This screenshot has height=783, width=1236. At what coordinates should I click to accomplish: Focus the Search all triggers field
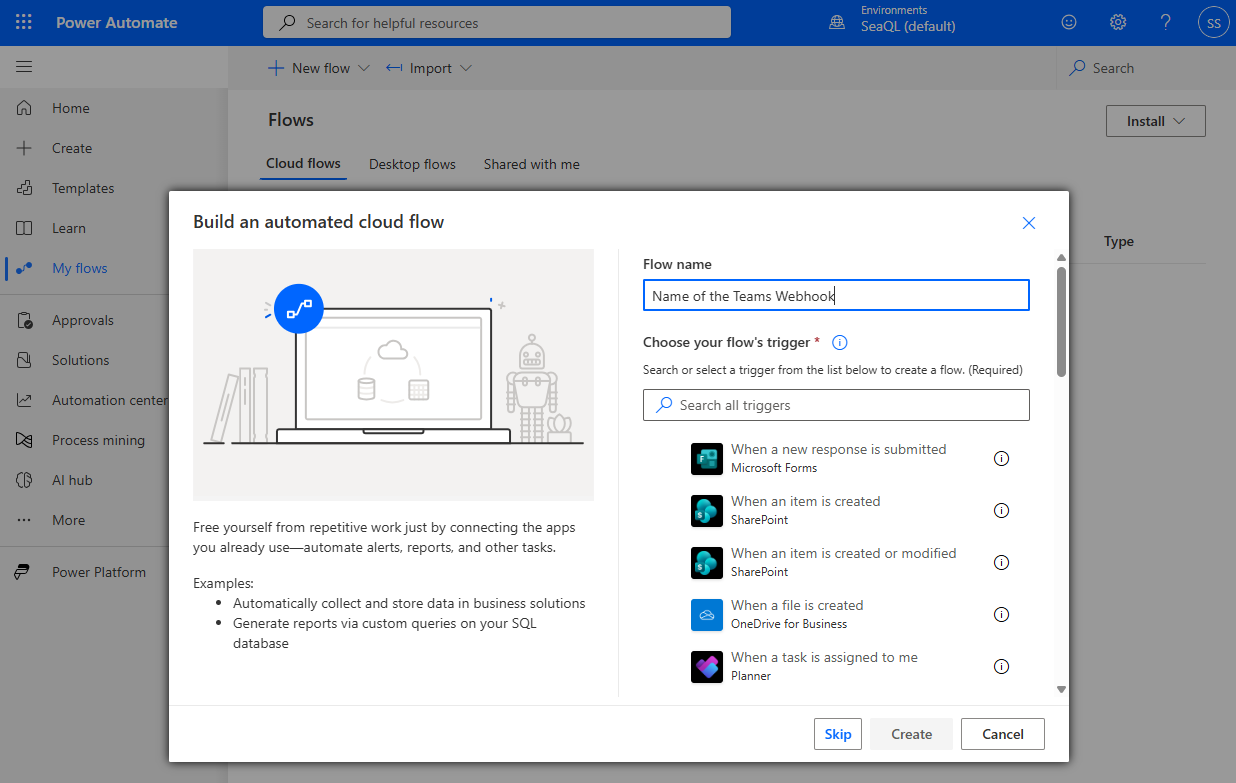(836, 405)
